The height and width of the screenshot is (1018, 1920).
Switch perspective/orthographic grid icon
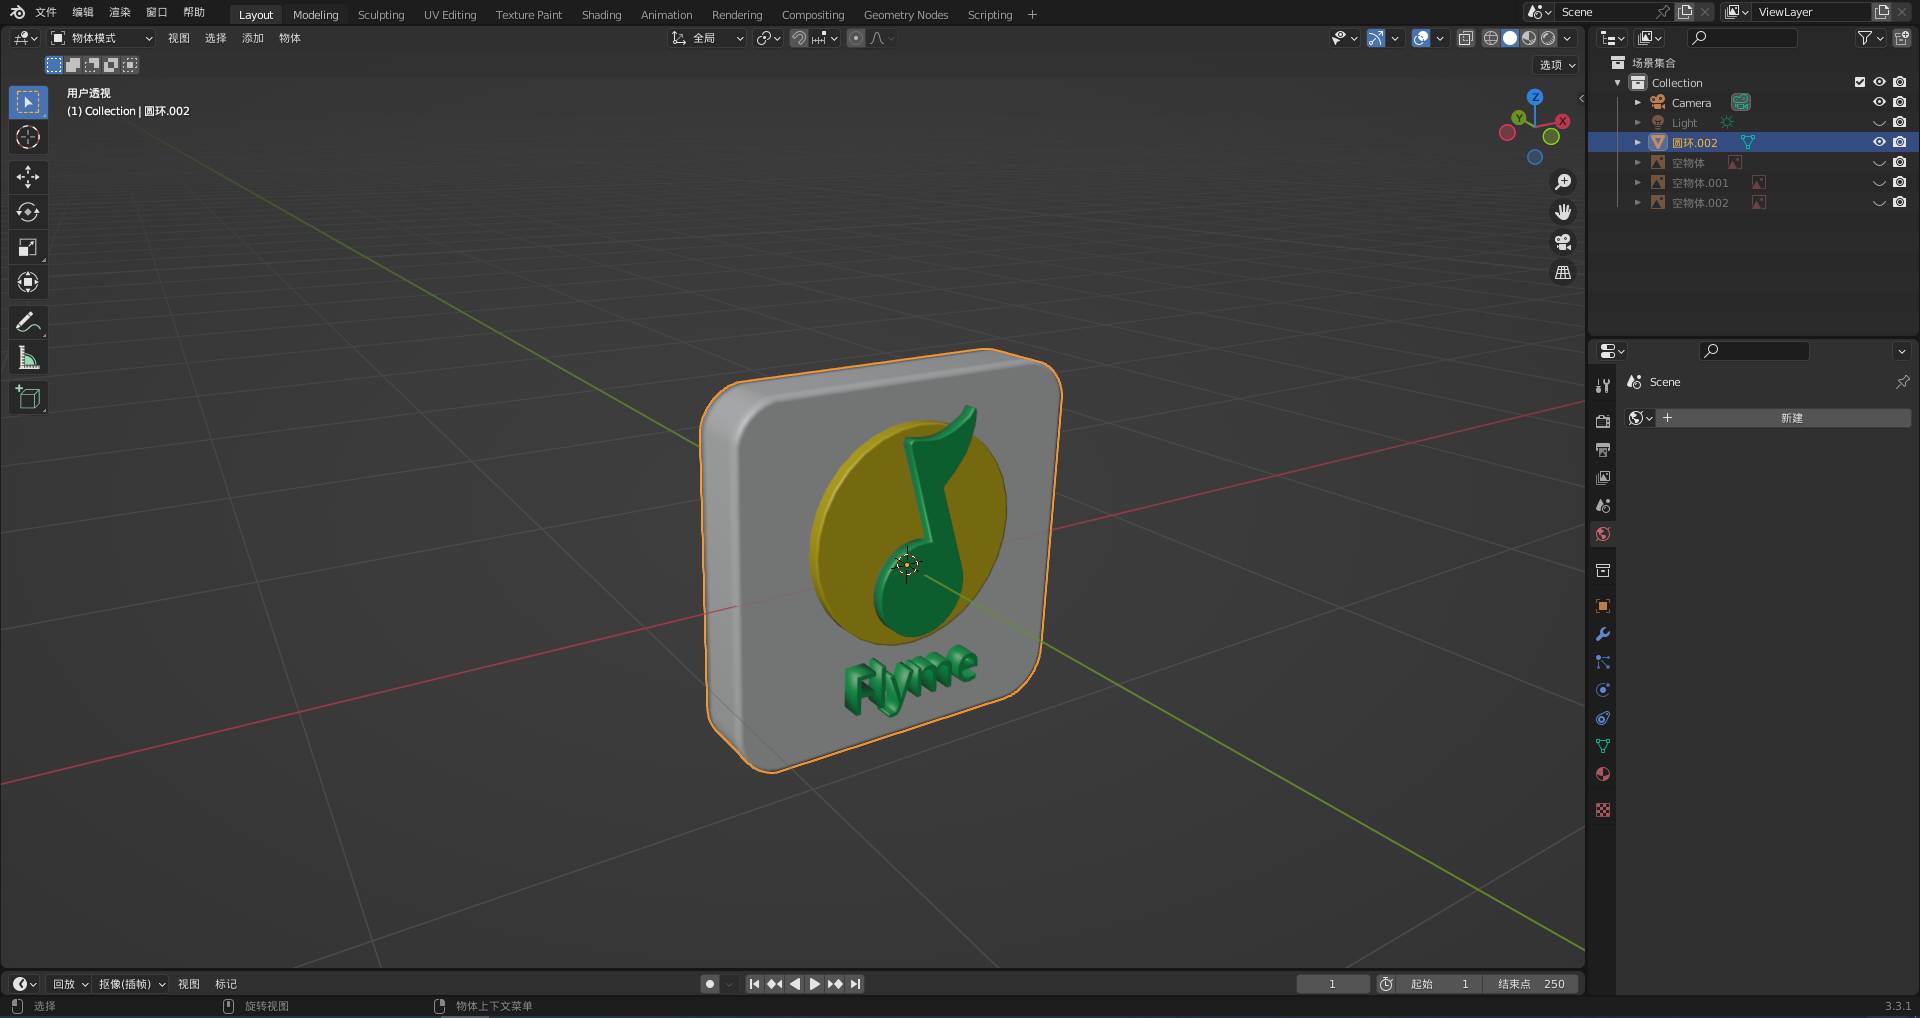coord(1563,272)
